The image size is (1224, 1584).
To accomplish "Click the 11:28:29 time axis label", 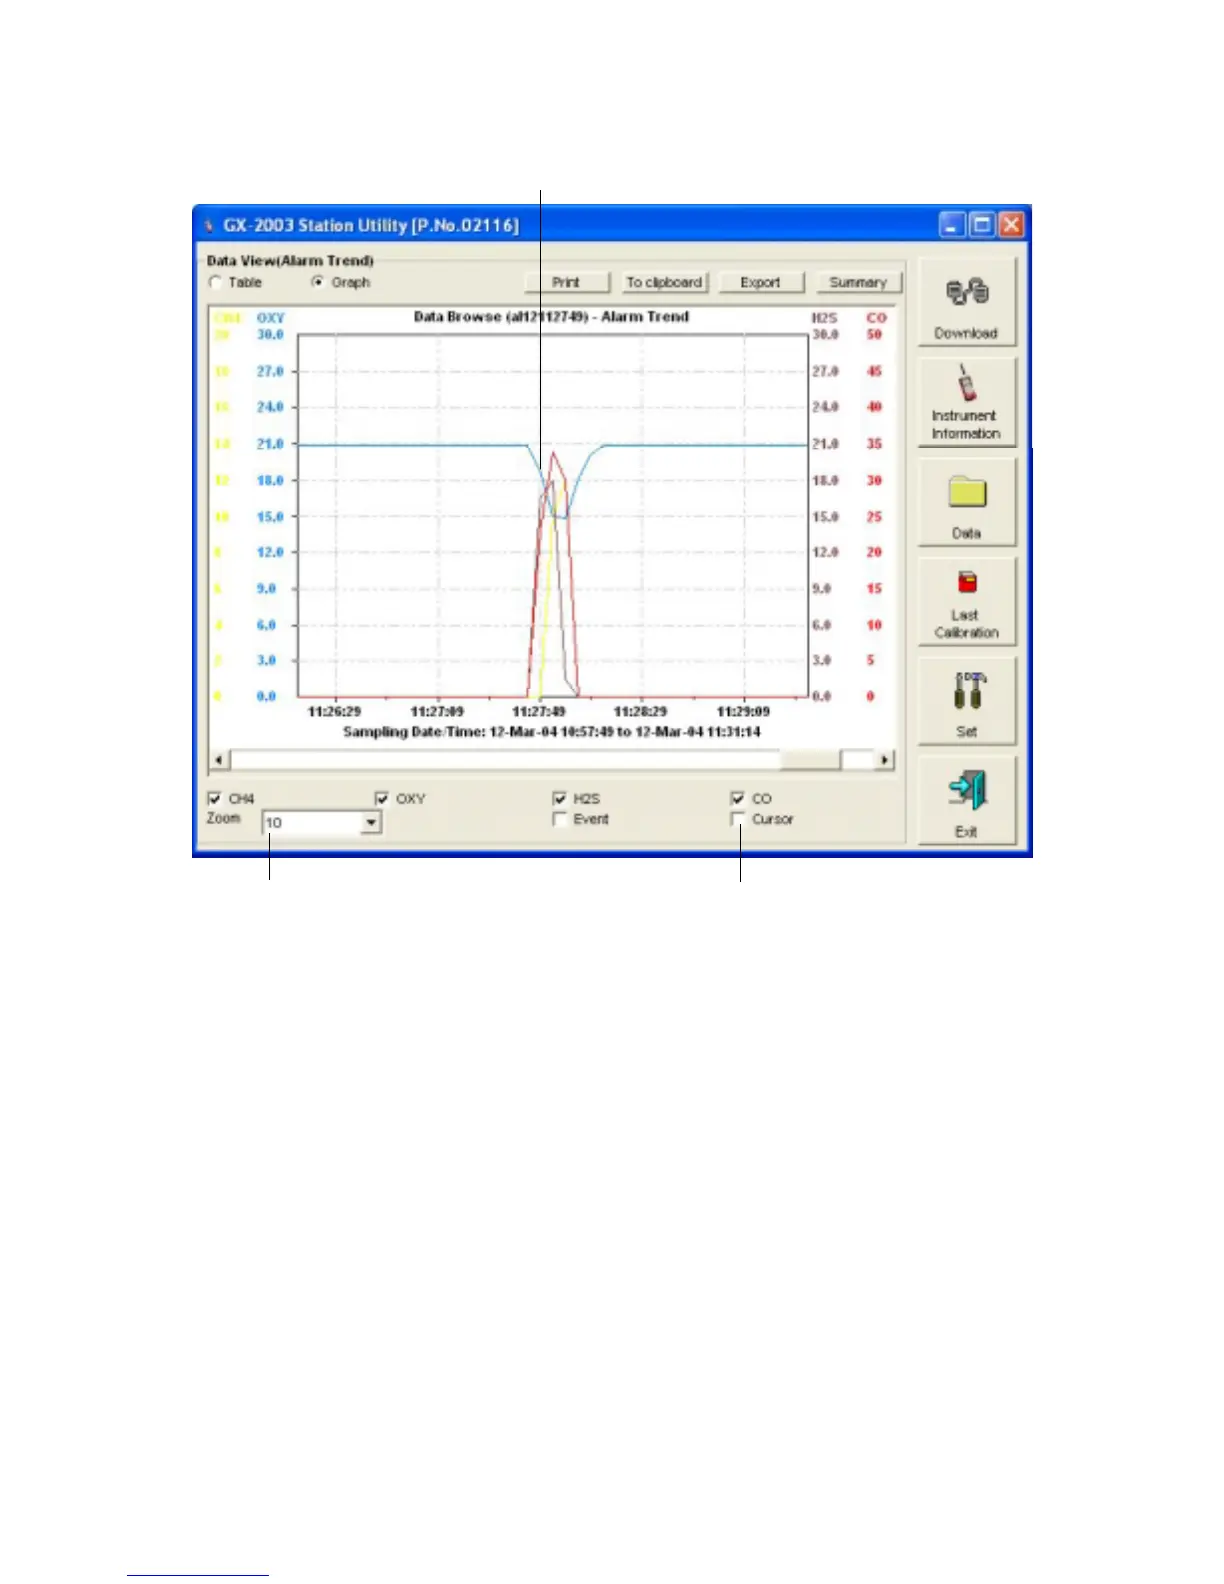I will [x=640, y=712].
